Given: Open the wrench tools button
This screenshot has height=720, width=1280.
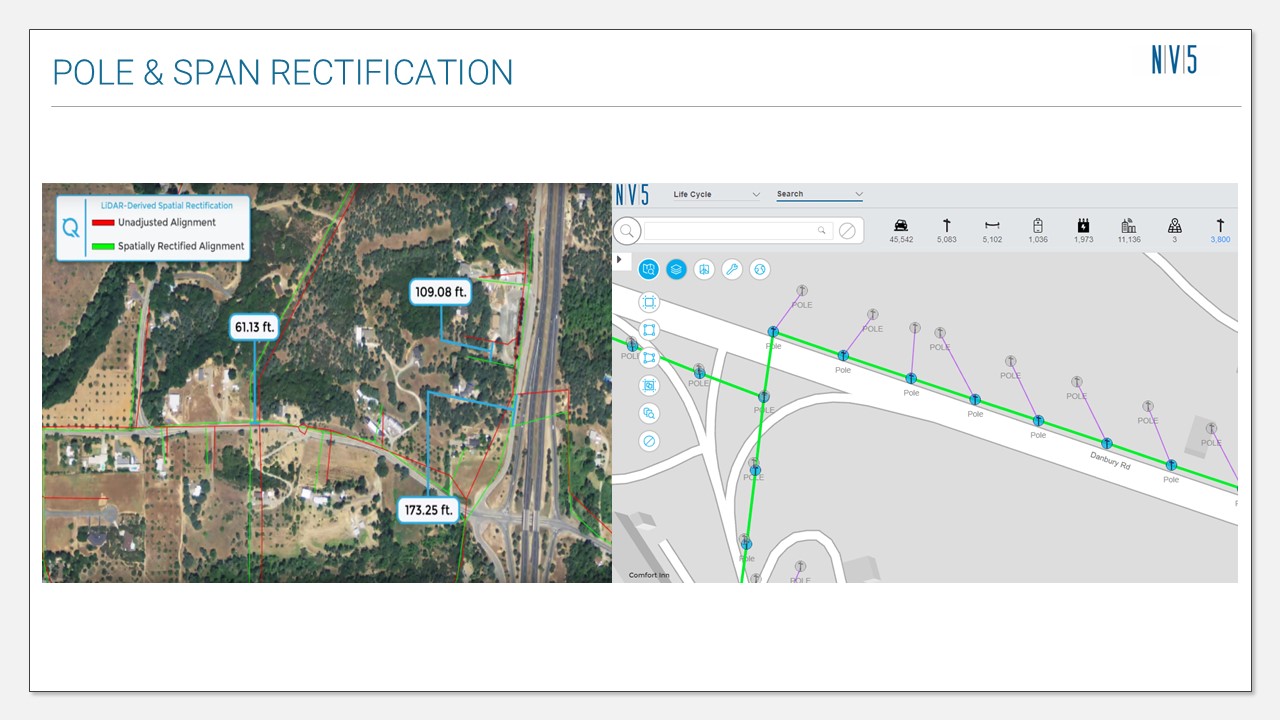Looking at the screenshot, I should click(732, 269).
